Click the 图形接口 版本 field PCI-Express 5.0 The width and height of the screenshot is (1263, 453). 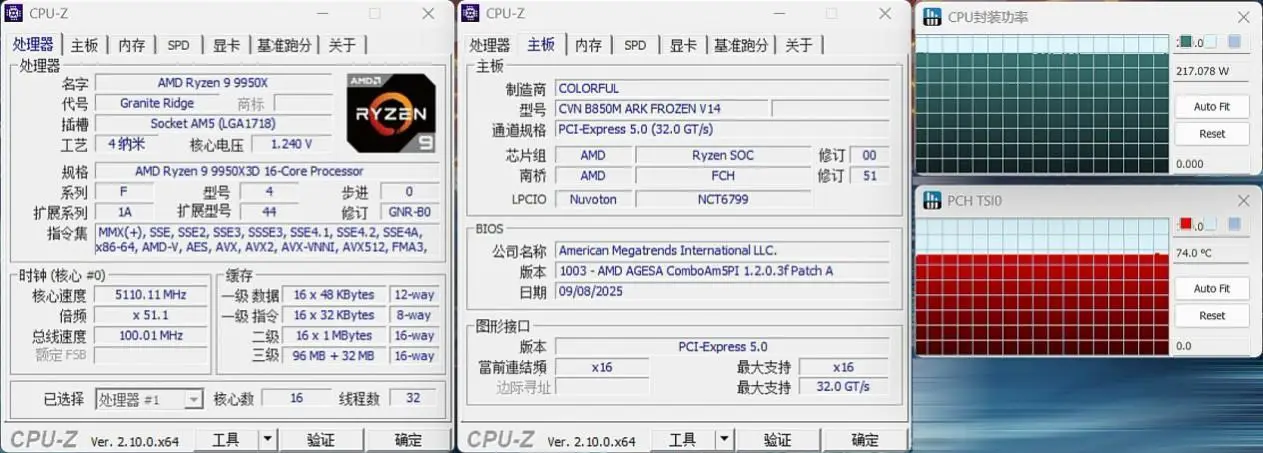pyautogui.click(x=722, y=346)
